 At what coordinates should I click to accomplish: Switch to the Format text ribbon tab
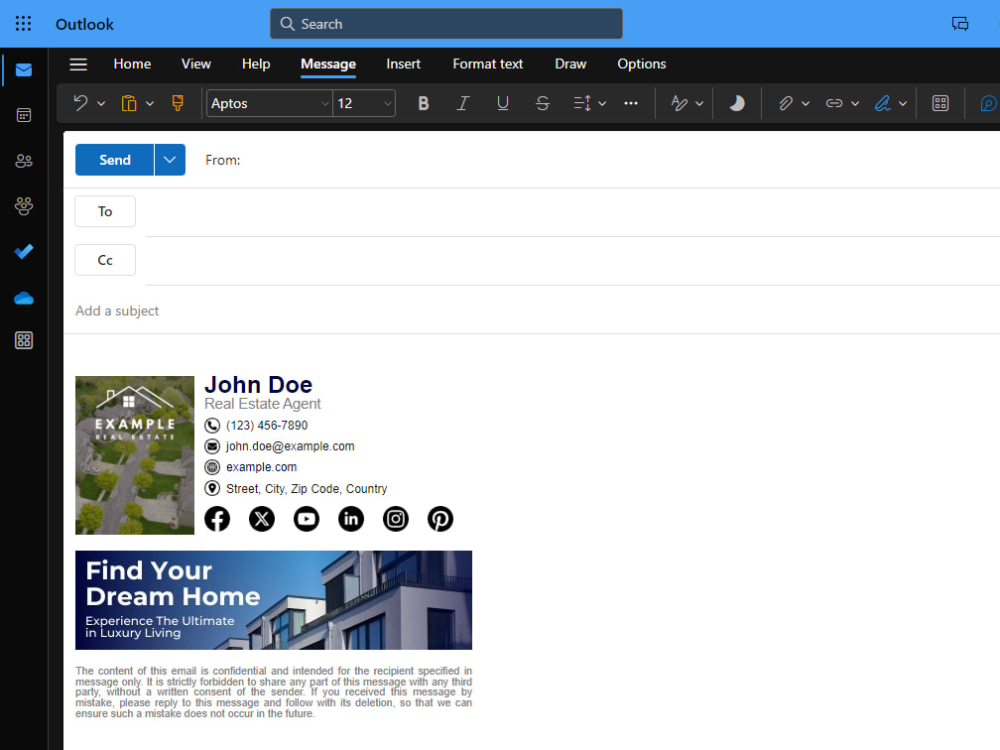pyautogui.click(x=487, y=64)
